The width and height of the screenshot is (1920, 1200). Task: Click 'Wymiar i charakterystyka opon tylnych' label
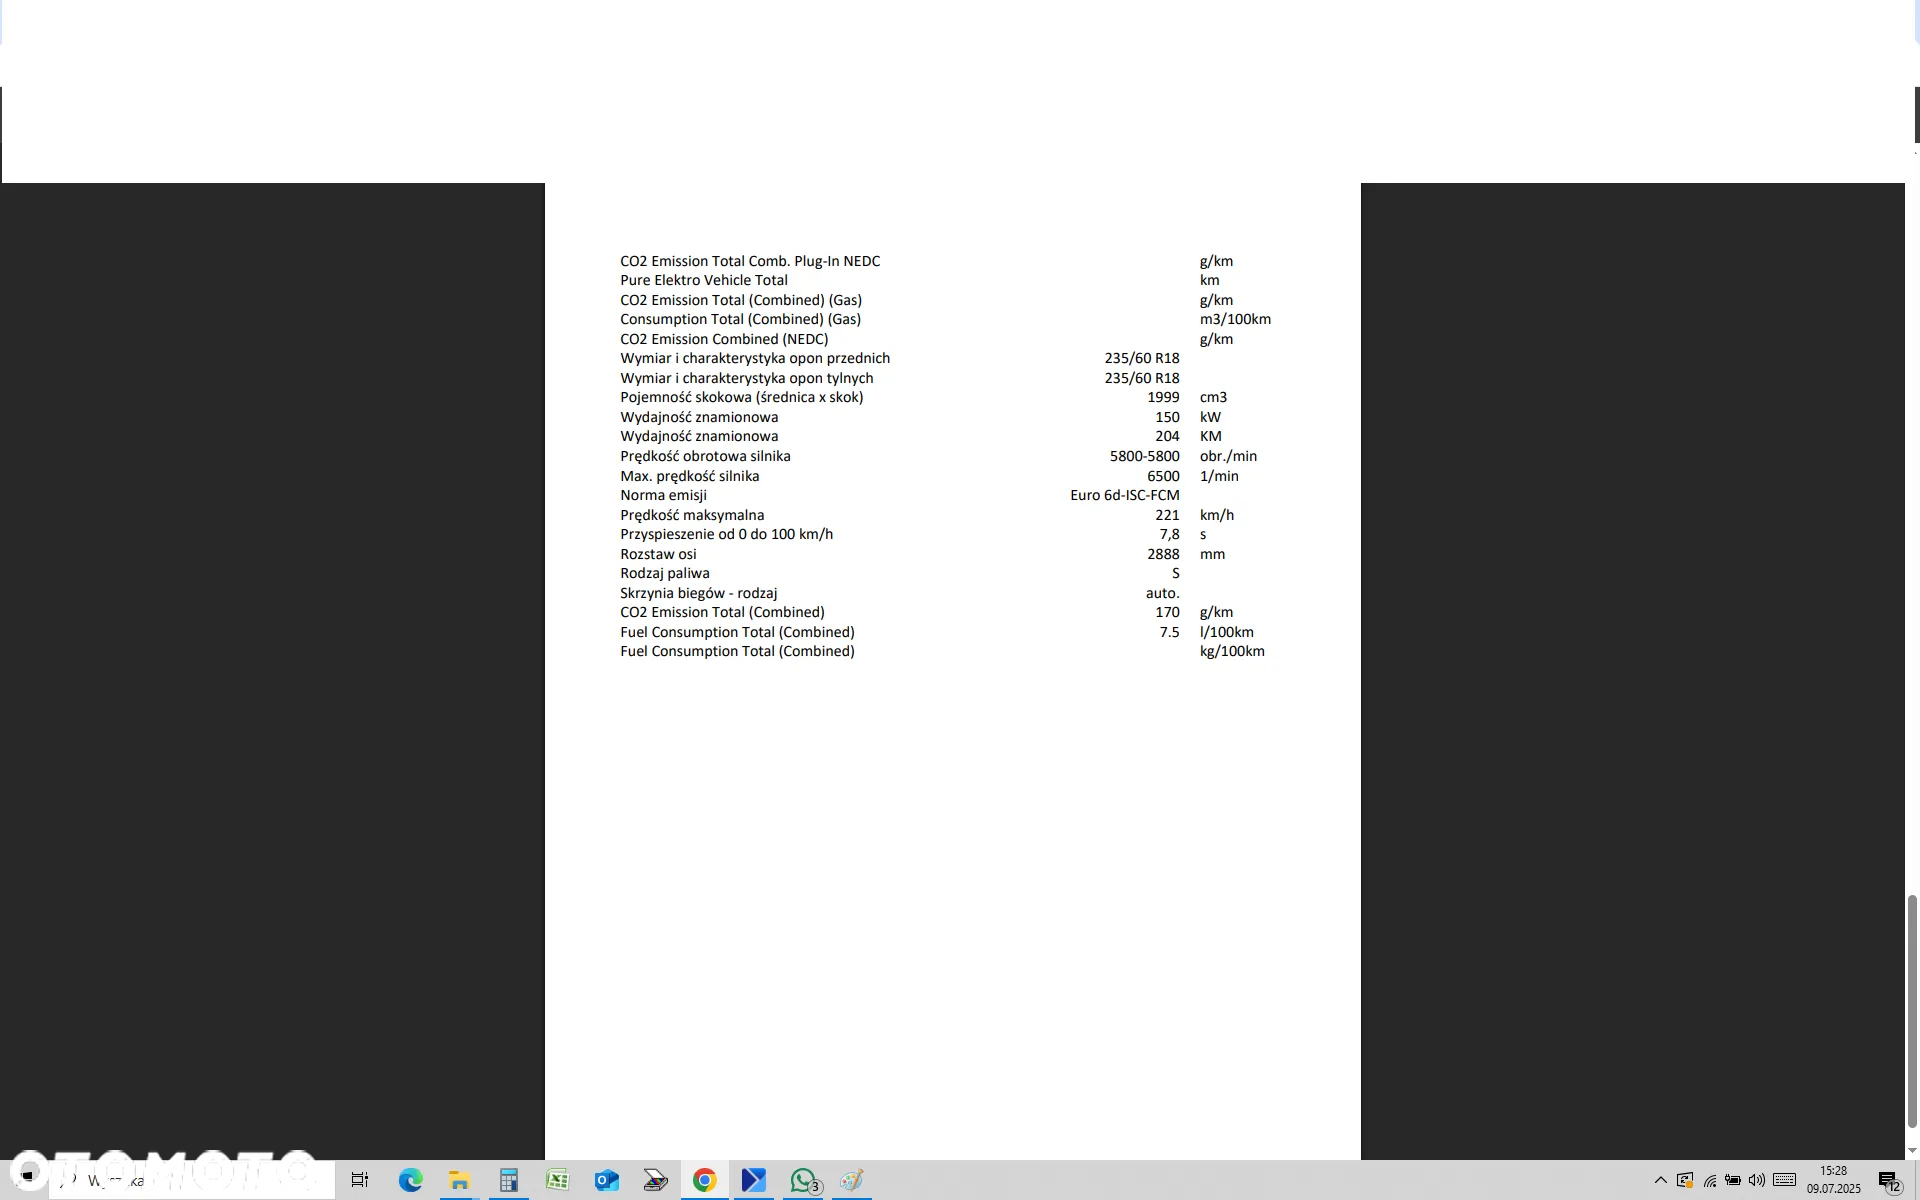pos(747,378)
